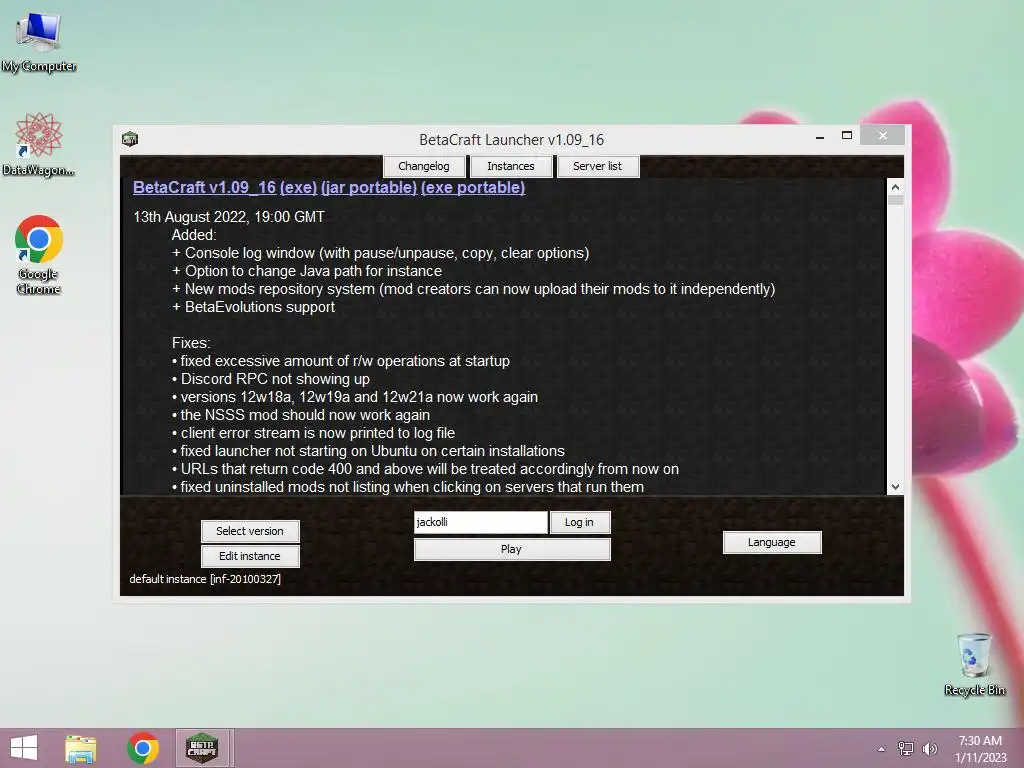Click 'the NSSS mod should now work again'

click(x=301, y=415)
